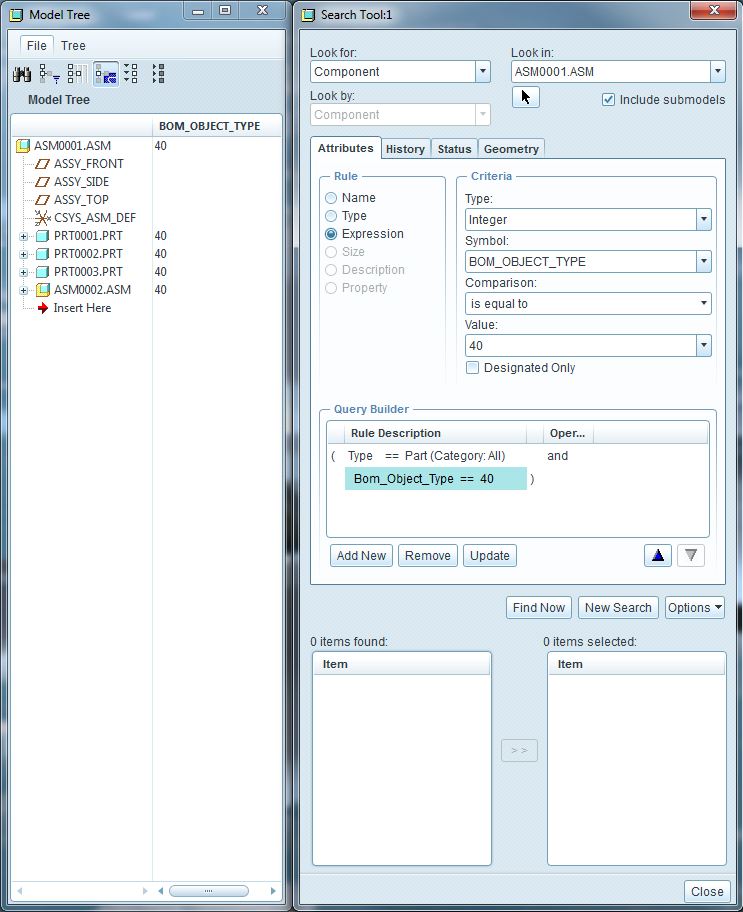The image size is (743, 912).
Task: Click the Search Tool window title icon
Action: coord(308,15)
